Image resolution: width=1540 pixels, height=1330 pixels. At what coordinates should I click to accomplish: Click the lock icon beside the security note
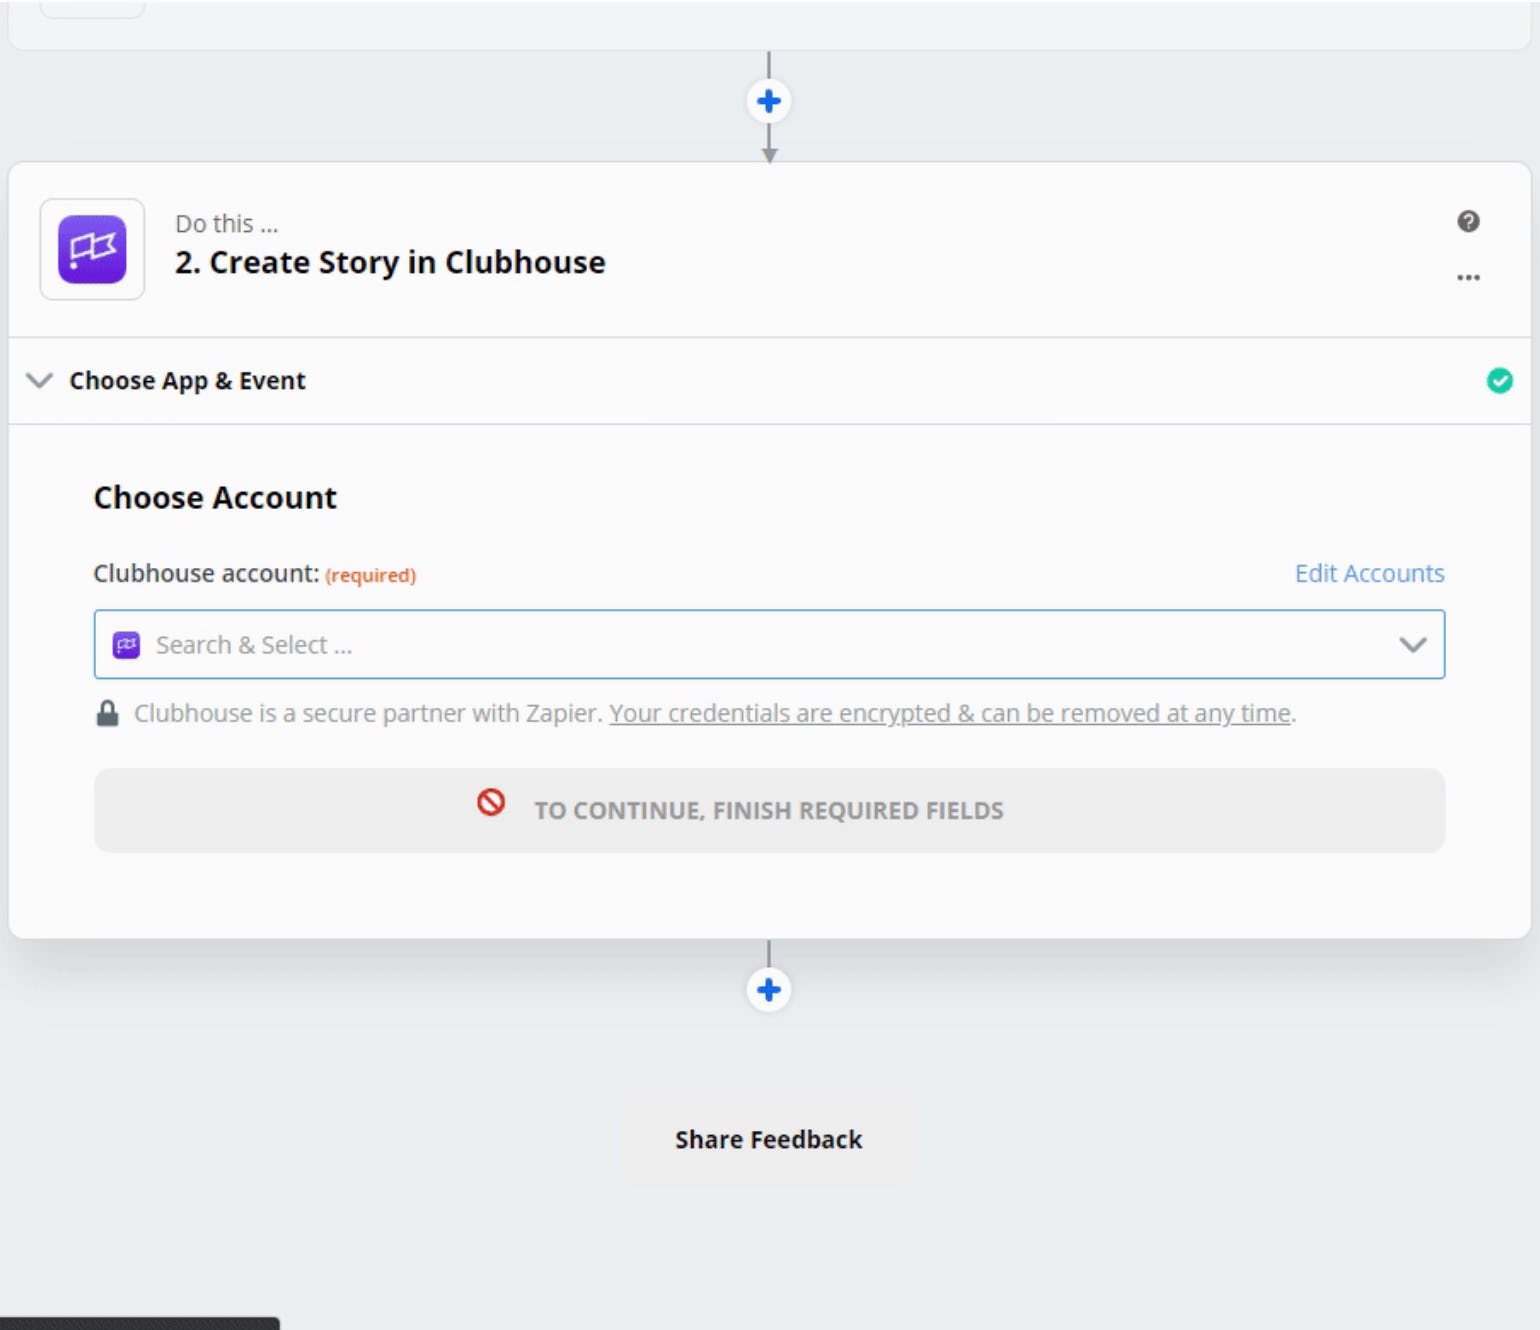coord(107,713)
